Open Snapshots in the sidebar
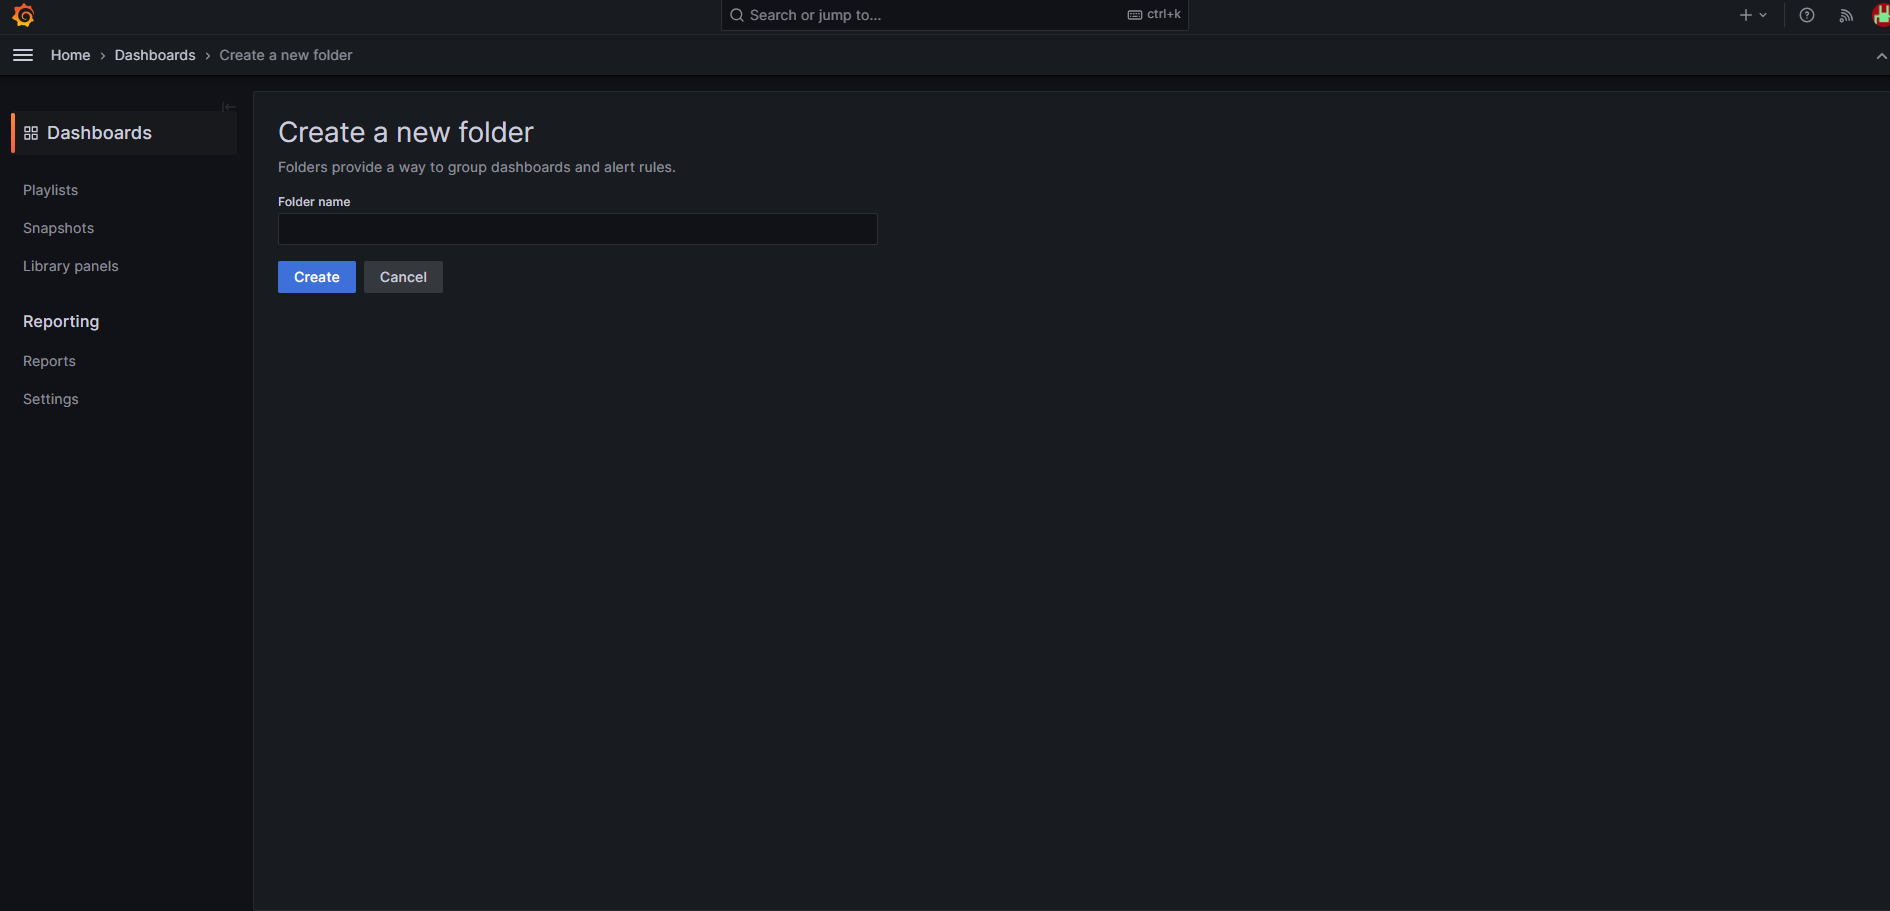Image resolution: width=1890 pixels, height=911 pixels. coord(58,228)
